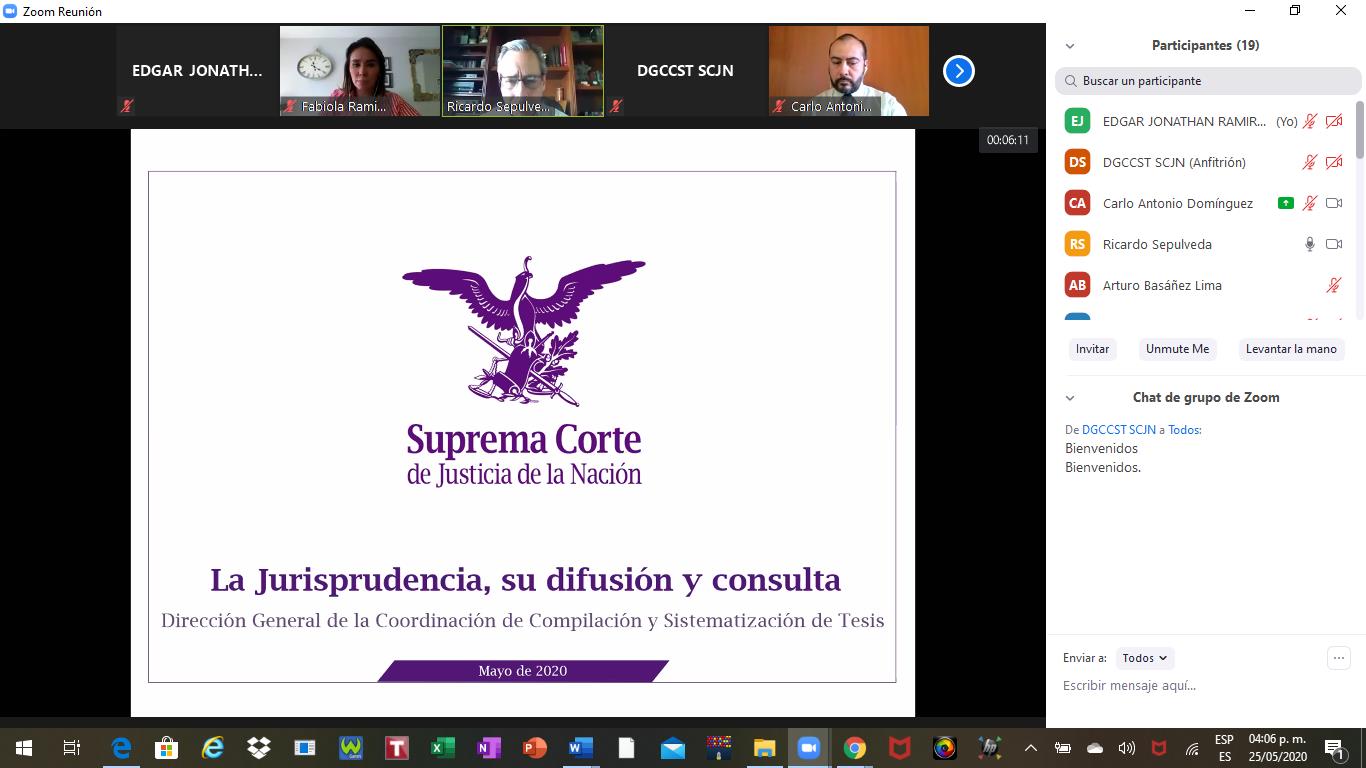
Task: Click the AB avatar for Arturo Basáñez
Action: (1077, 285)
